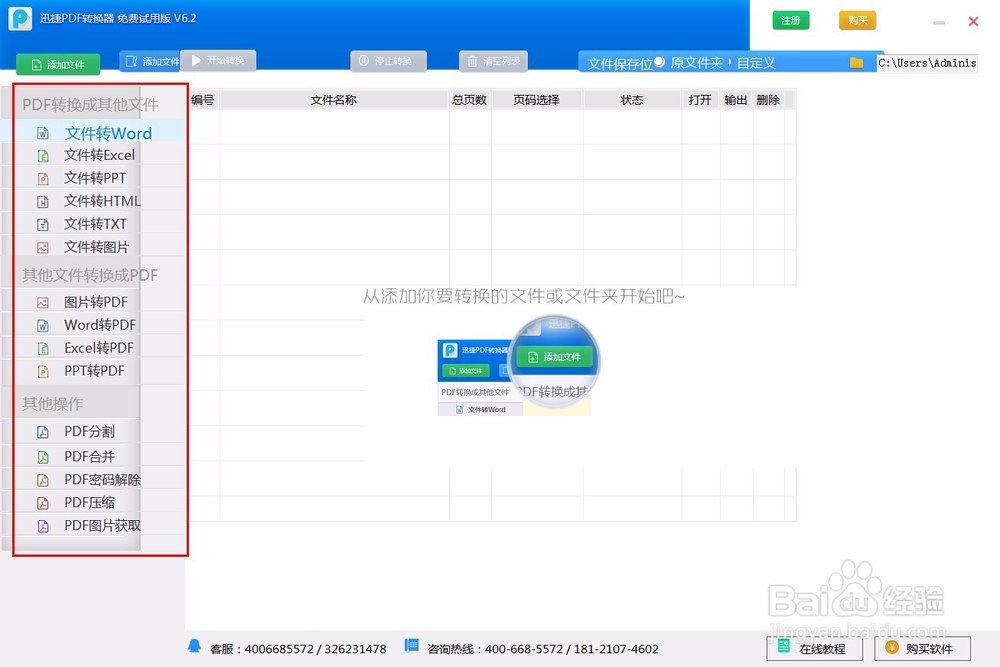Click the 文件名称 column header

pos(334,99)
